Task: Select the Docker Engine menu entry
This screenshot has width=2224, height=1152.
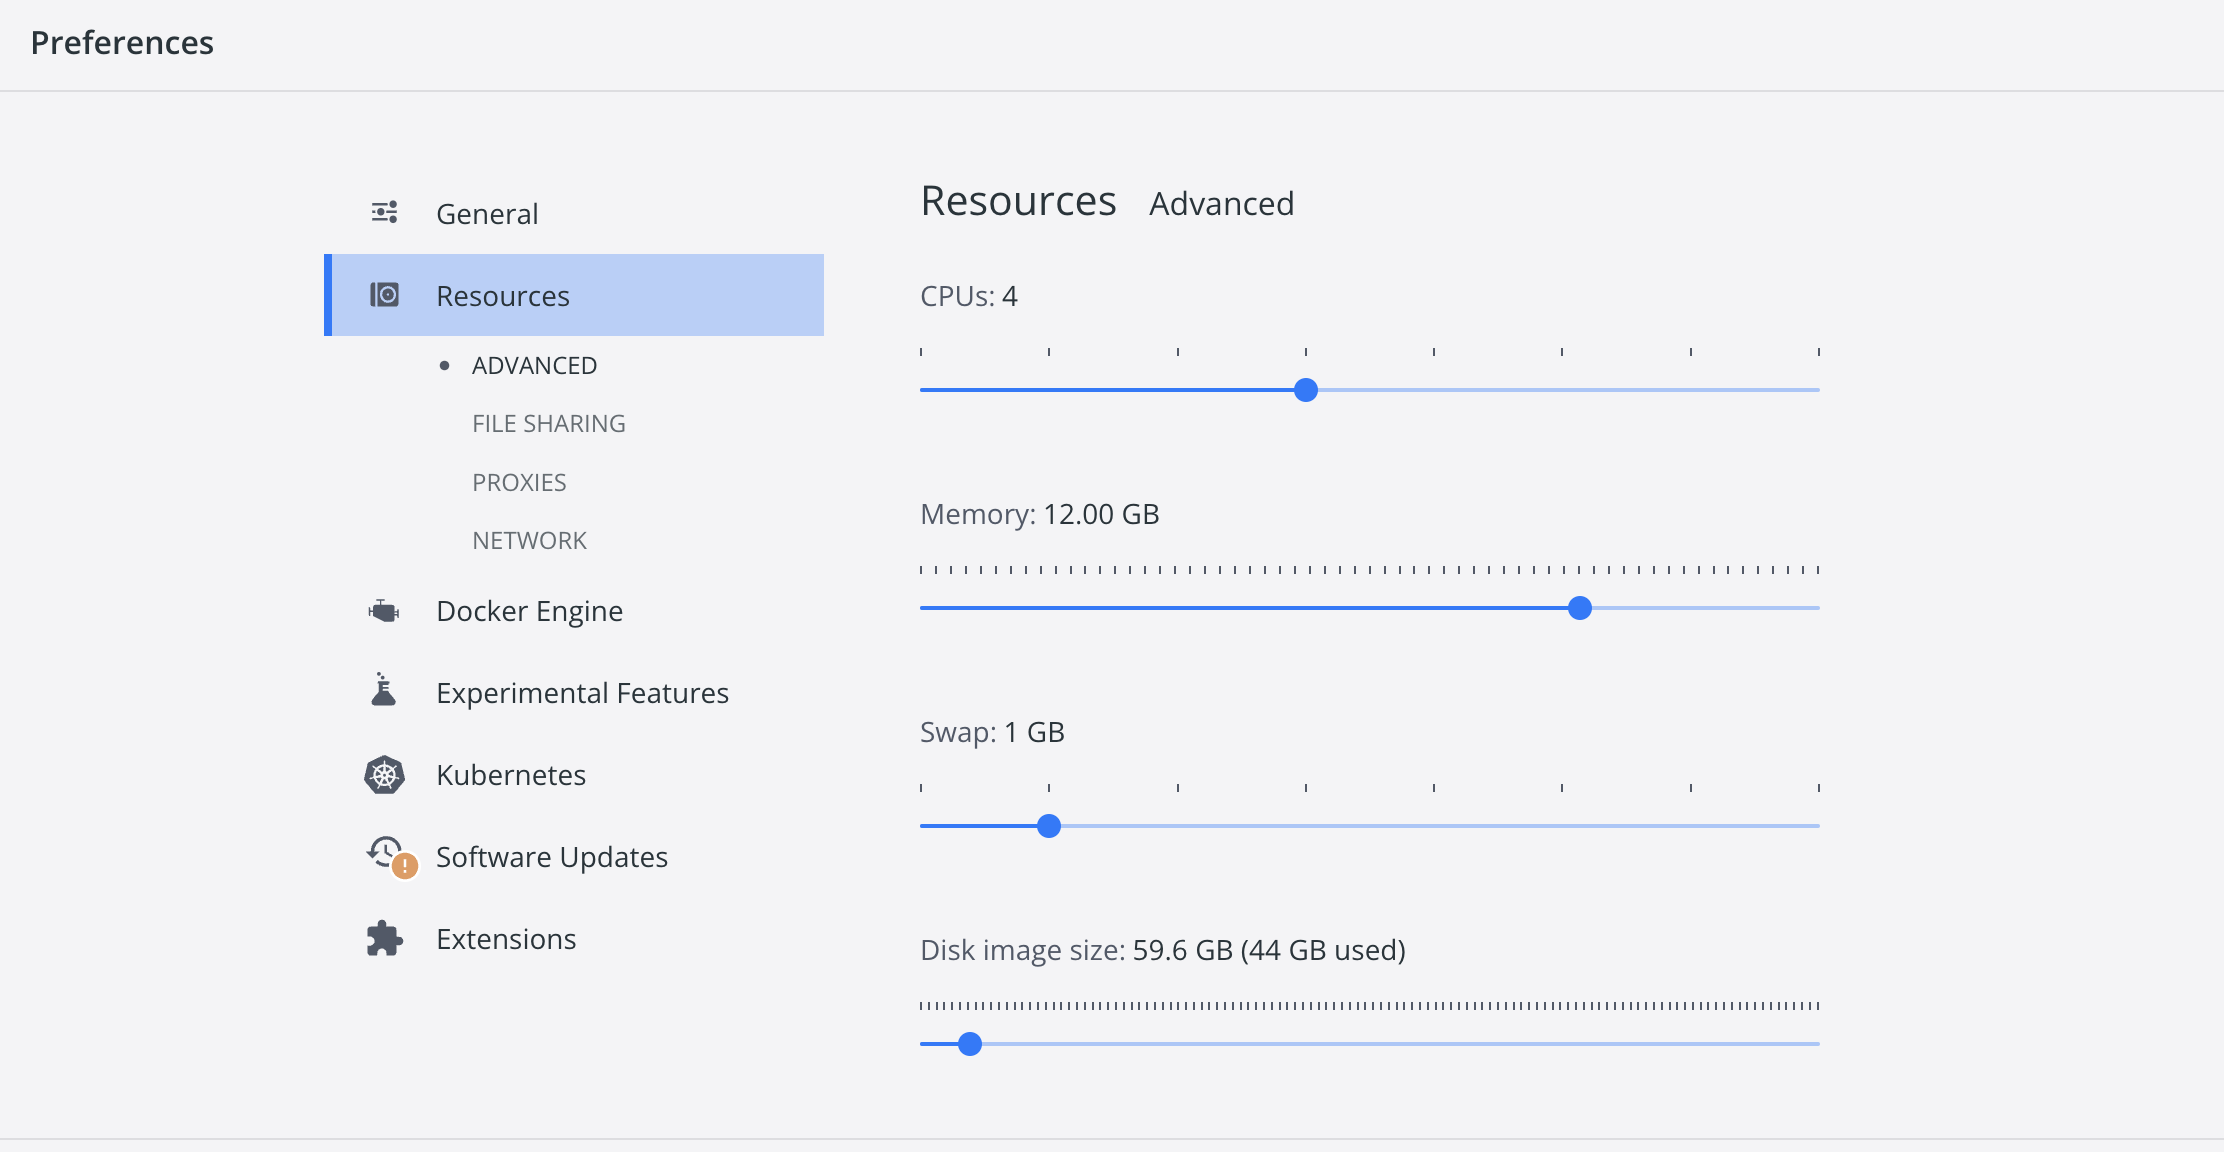Action: coord(529,611)
